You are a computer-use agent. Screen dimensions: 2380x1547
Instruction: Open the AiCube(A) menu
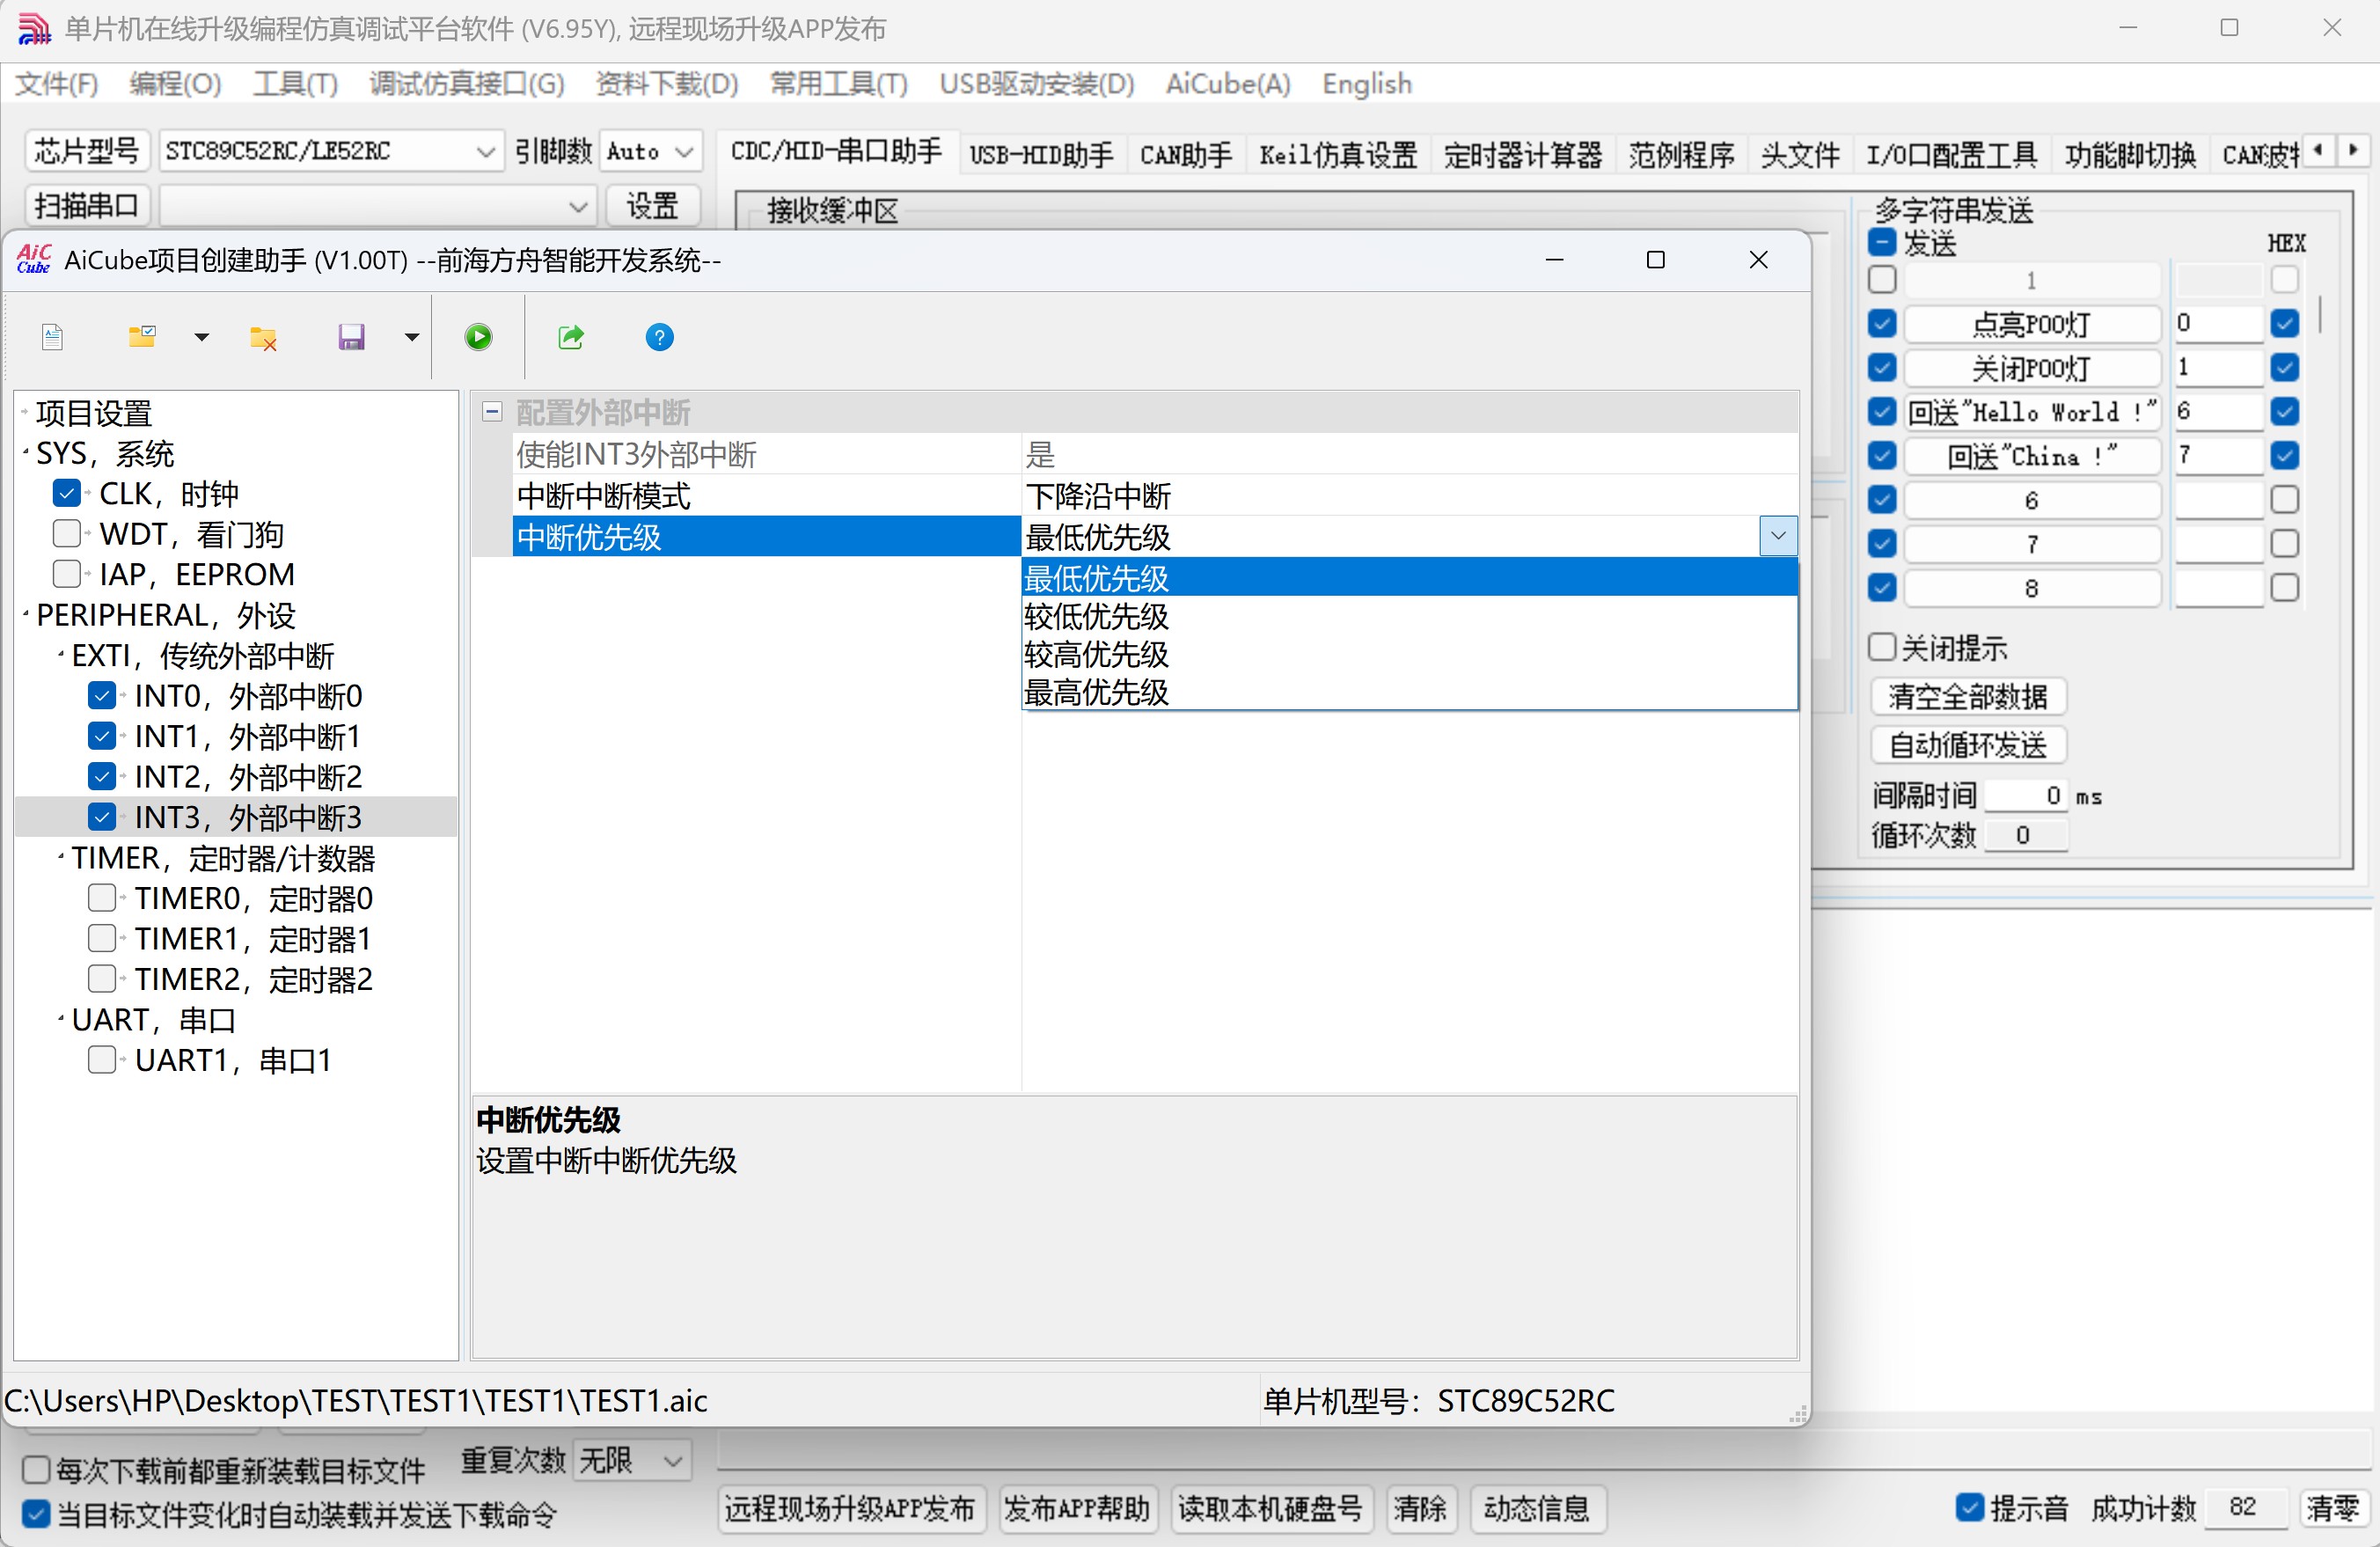[1228, 84]
